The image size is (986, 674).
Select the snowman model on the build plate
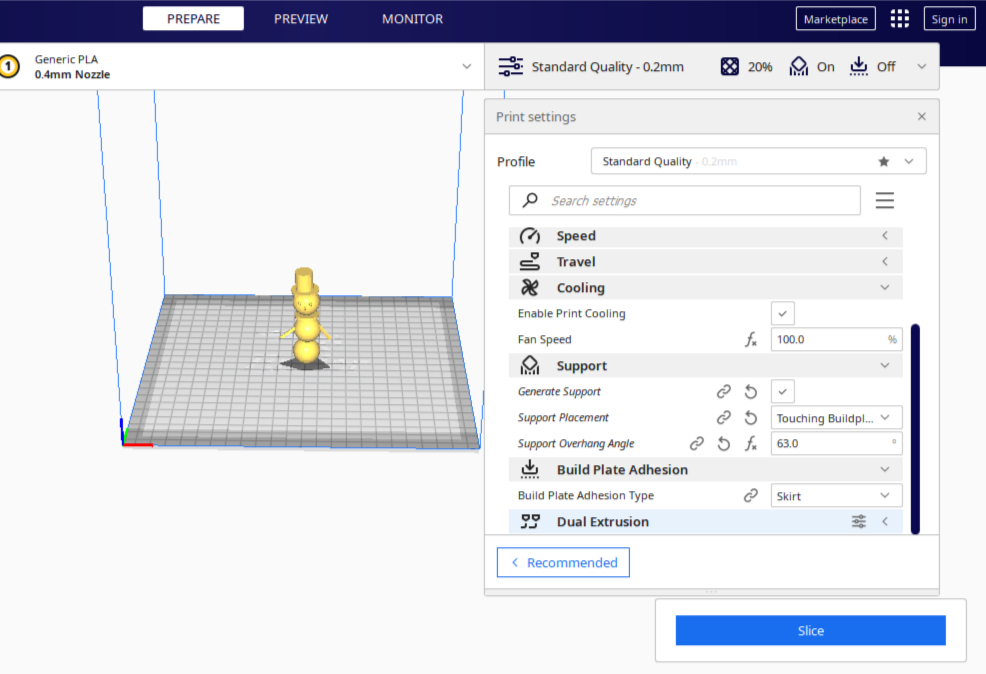tap(306, 318)
